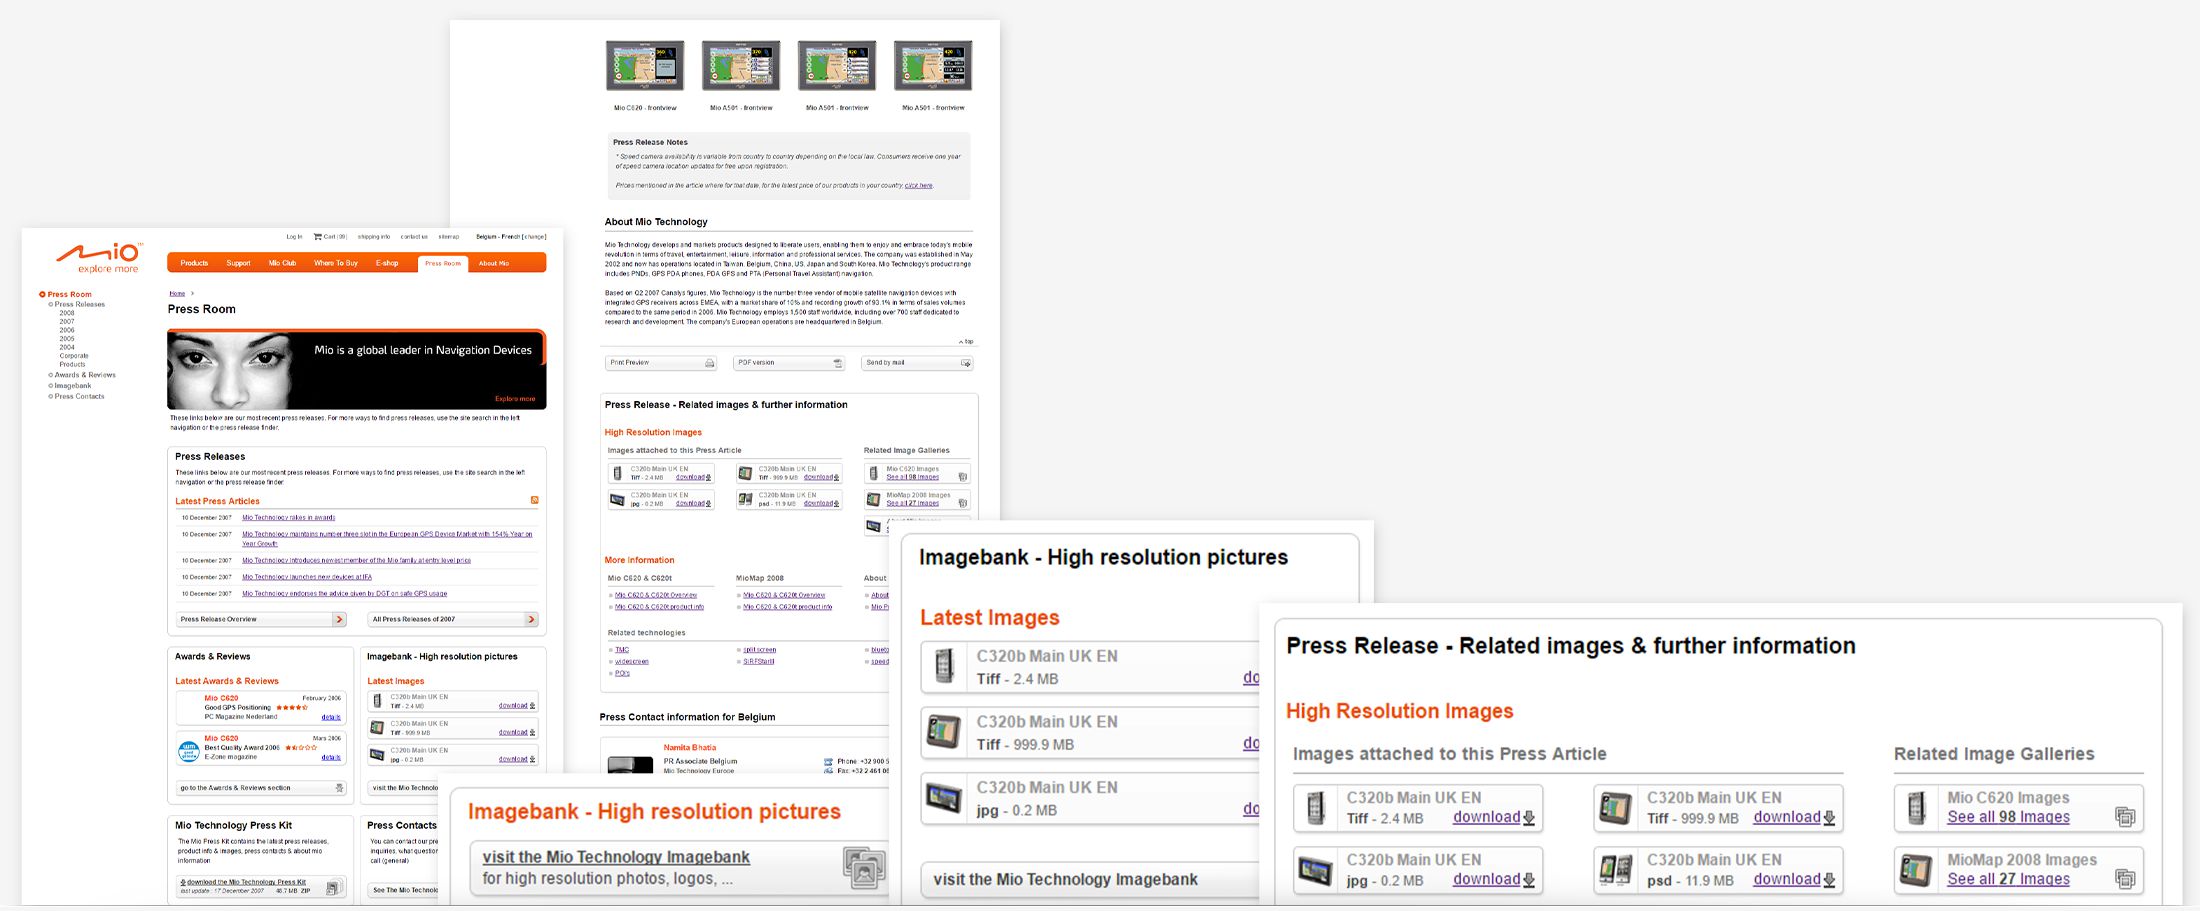Click the fax icon in Belgium press contact

(x=828, y=771)
